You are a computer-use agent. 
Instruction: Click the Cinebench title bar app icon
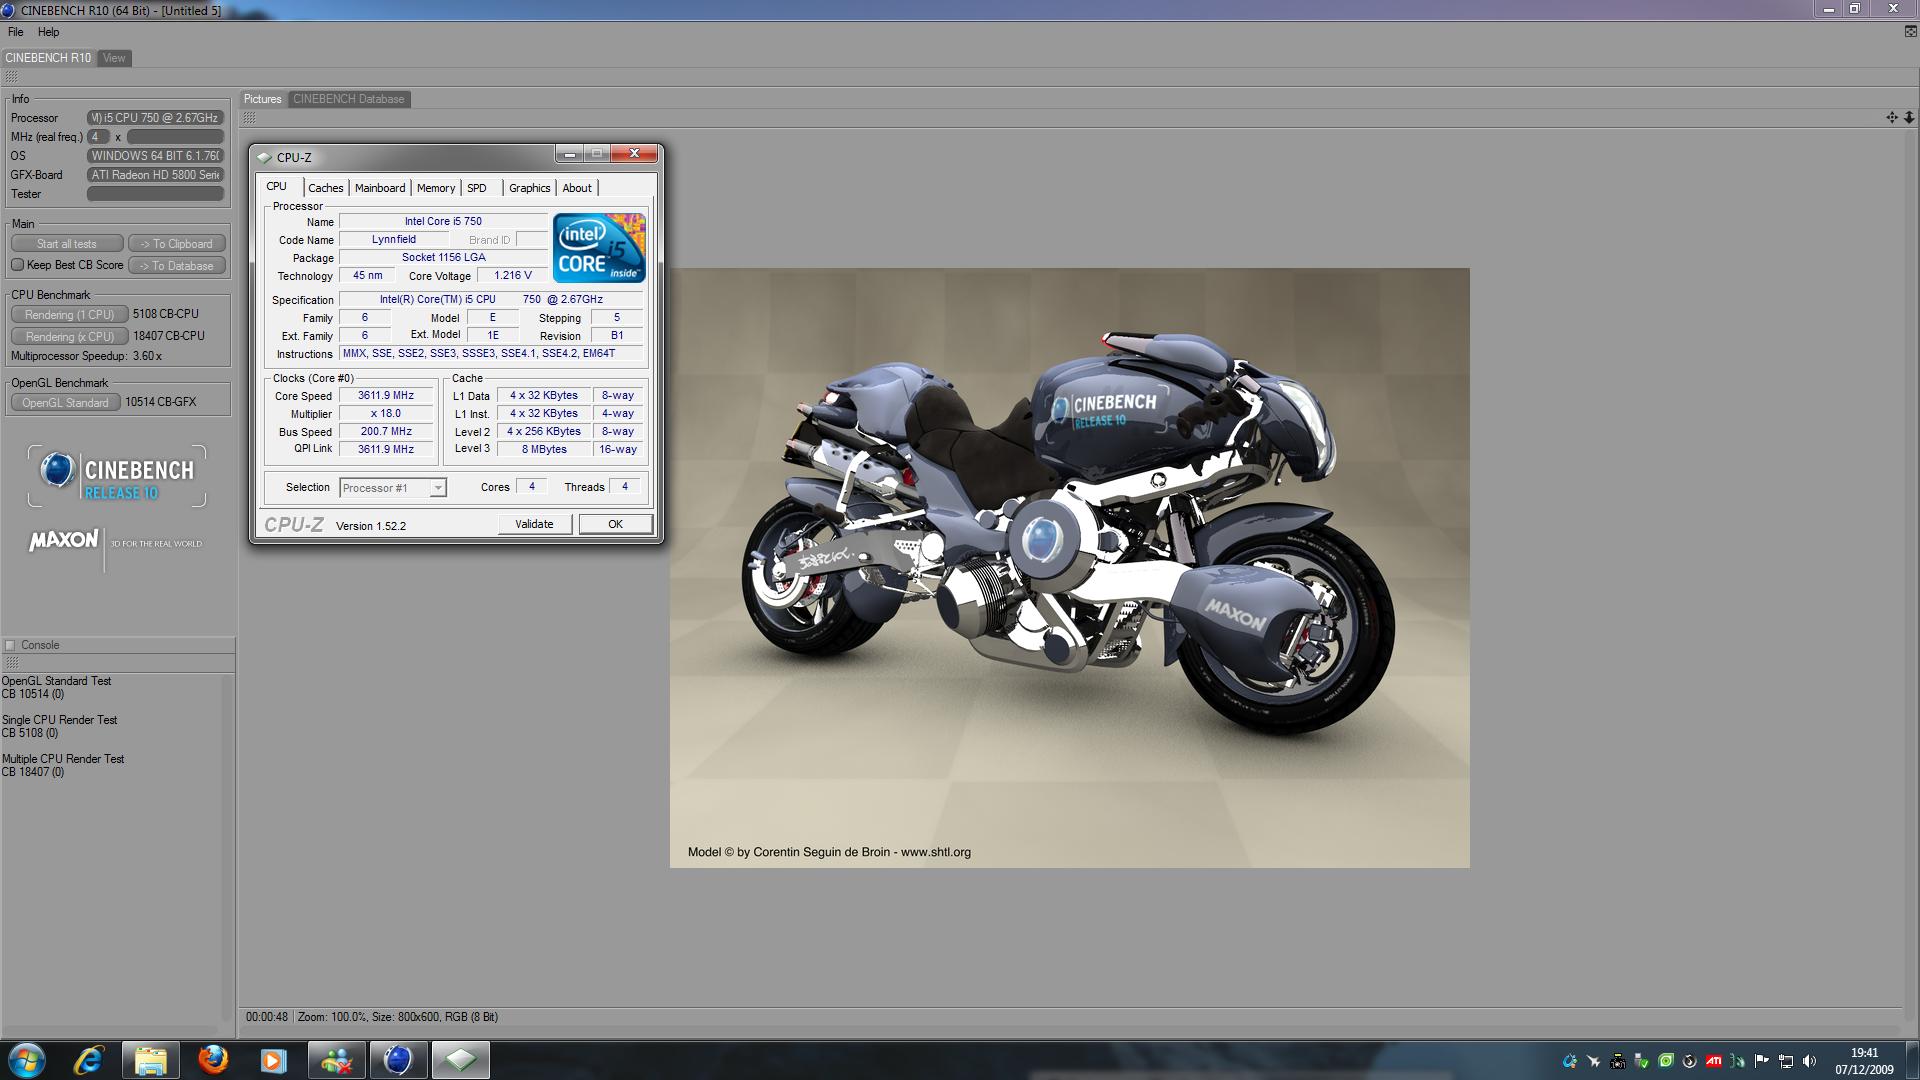coord(8,10)
